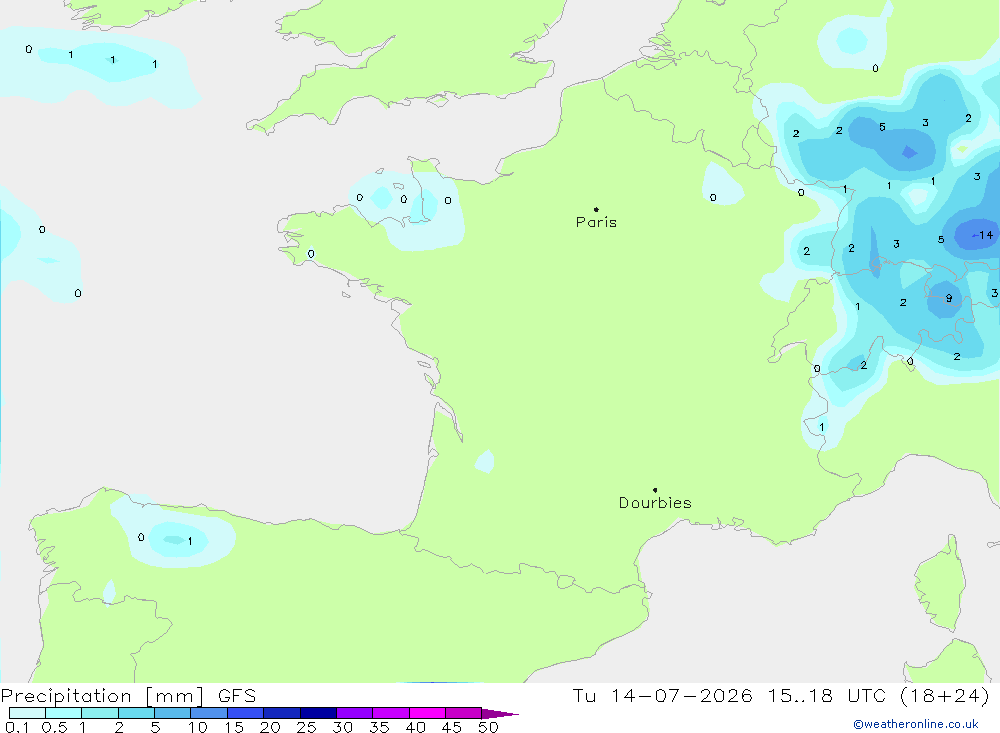Click legend label 0.1
The width and height of the screenshot is (1000, 733).
click(17, 727)
